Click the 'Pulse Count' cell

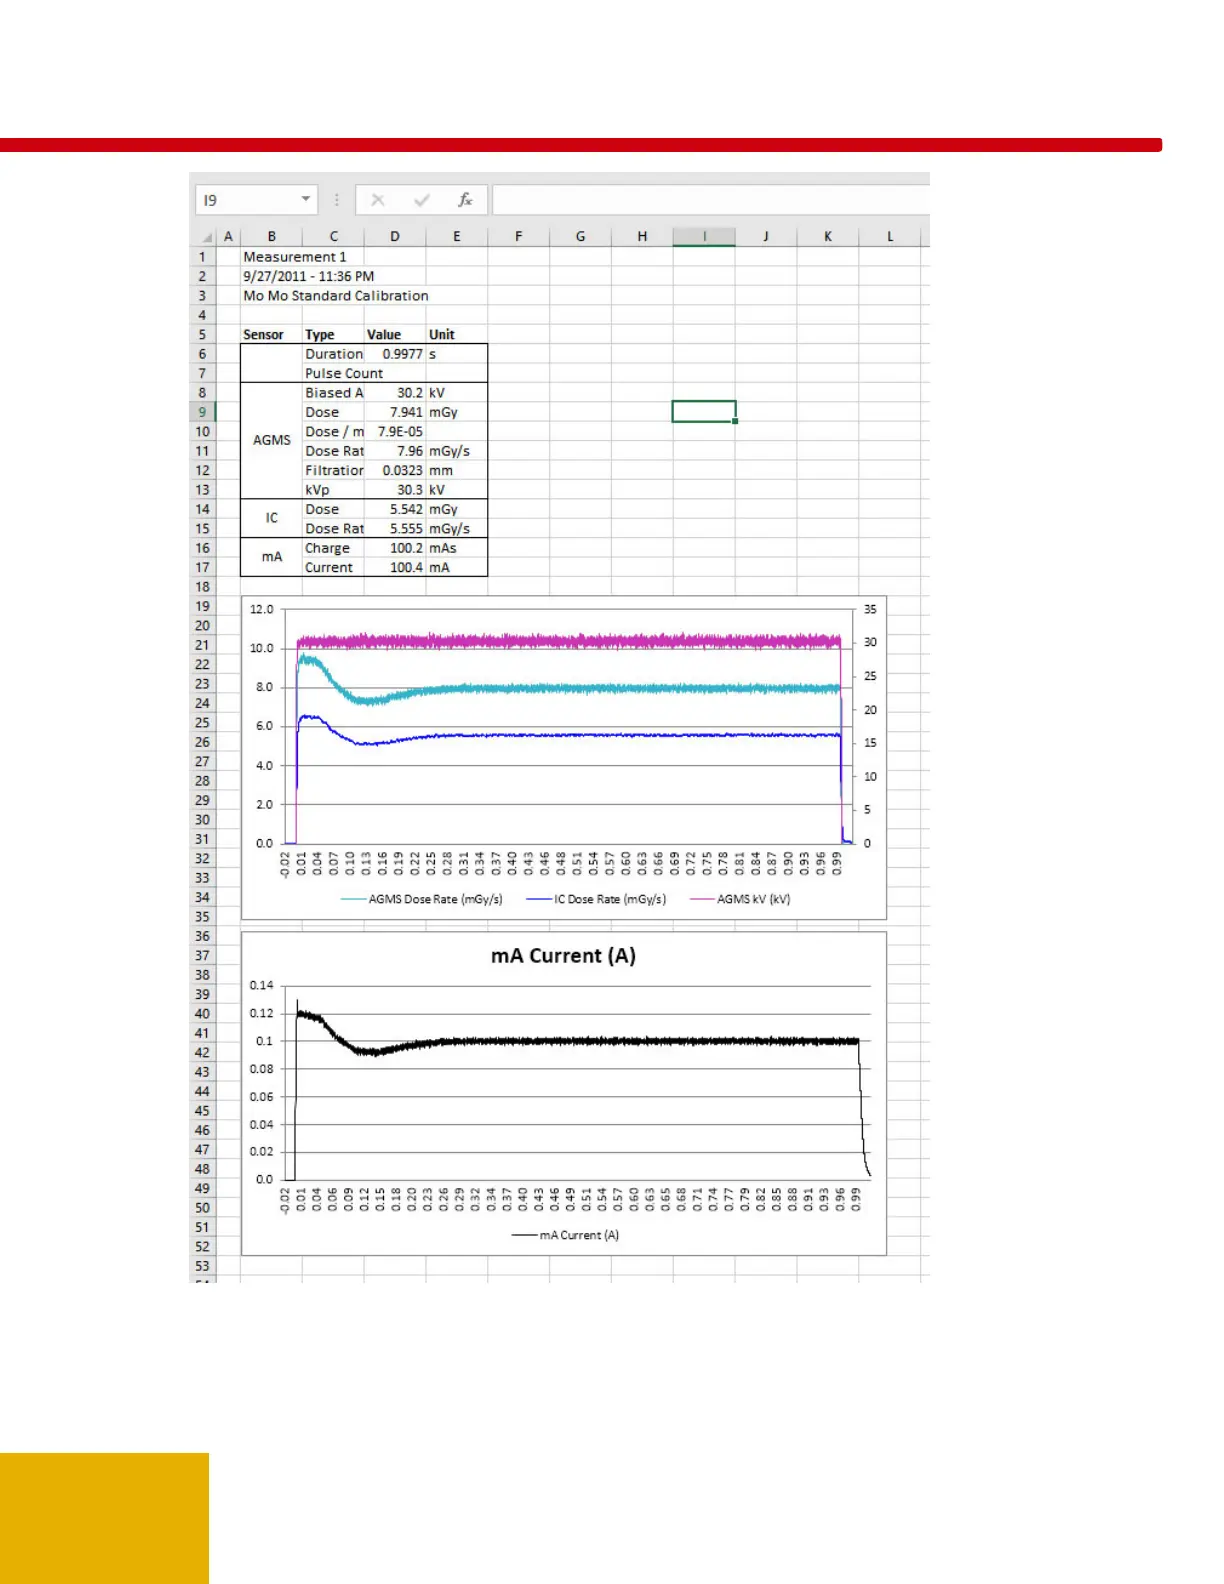pyautogui.click(x=344, y=373)
